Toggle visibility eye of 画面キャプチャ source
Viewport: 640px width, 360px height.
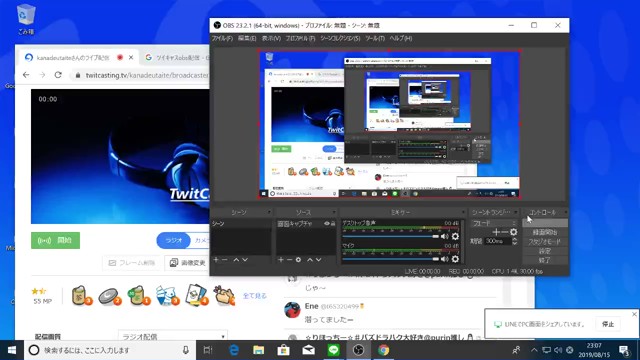click(x=327, y=223)
